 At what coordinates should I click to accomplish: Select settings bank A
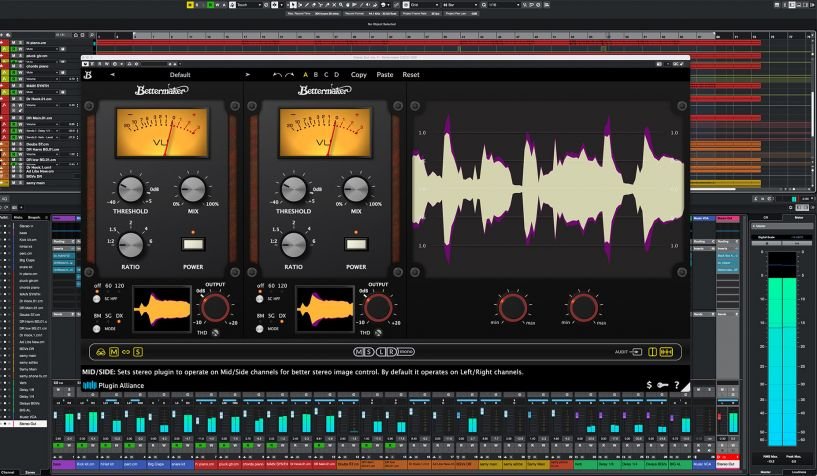[x=306, y=75]
